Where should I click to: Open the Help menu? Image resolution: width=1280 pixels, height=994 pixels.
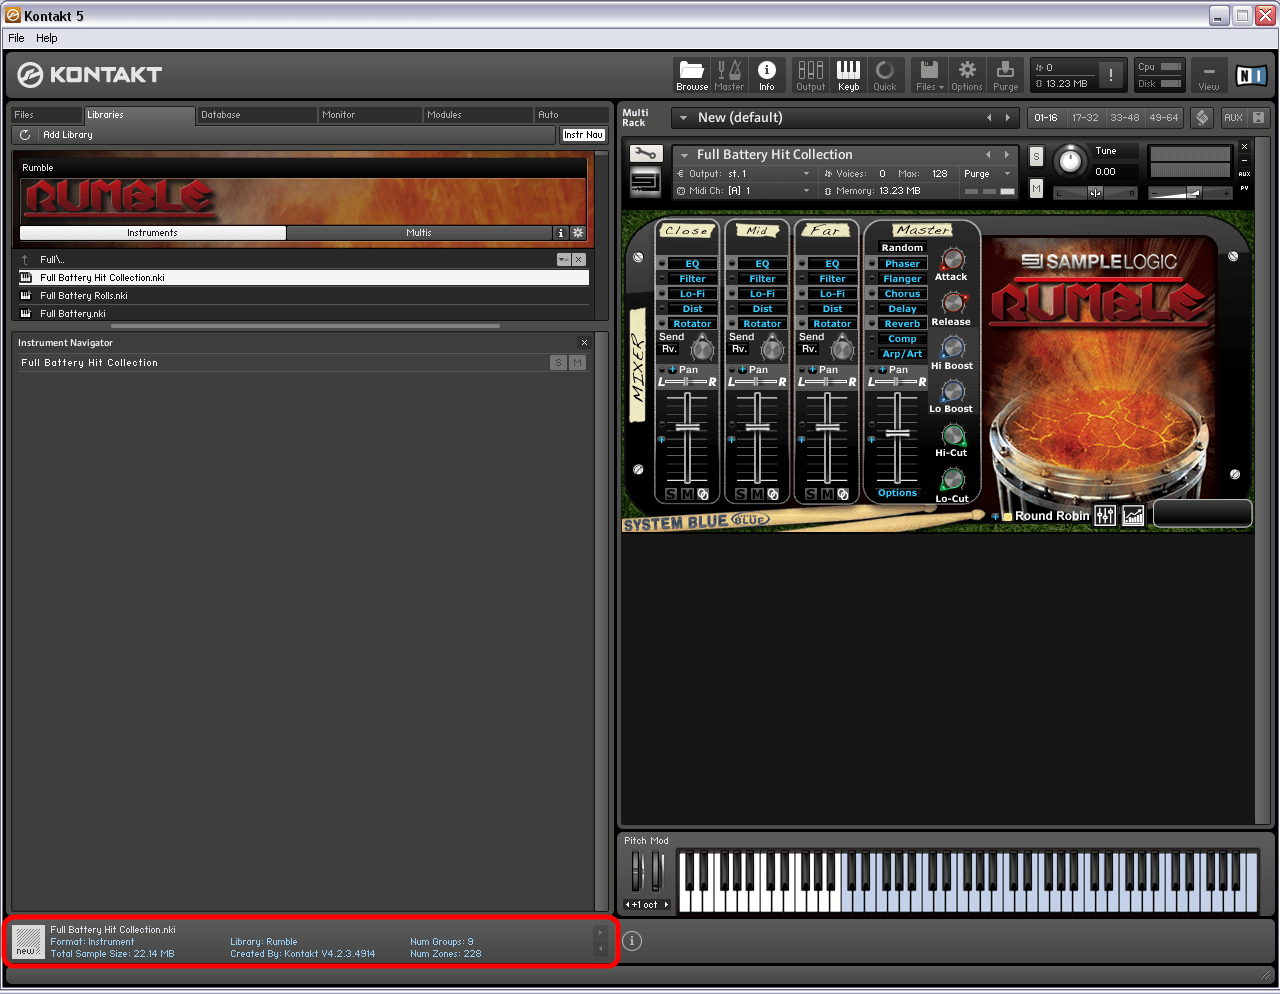click(x=47, y=38)
